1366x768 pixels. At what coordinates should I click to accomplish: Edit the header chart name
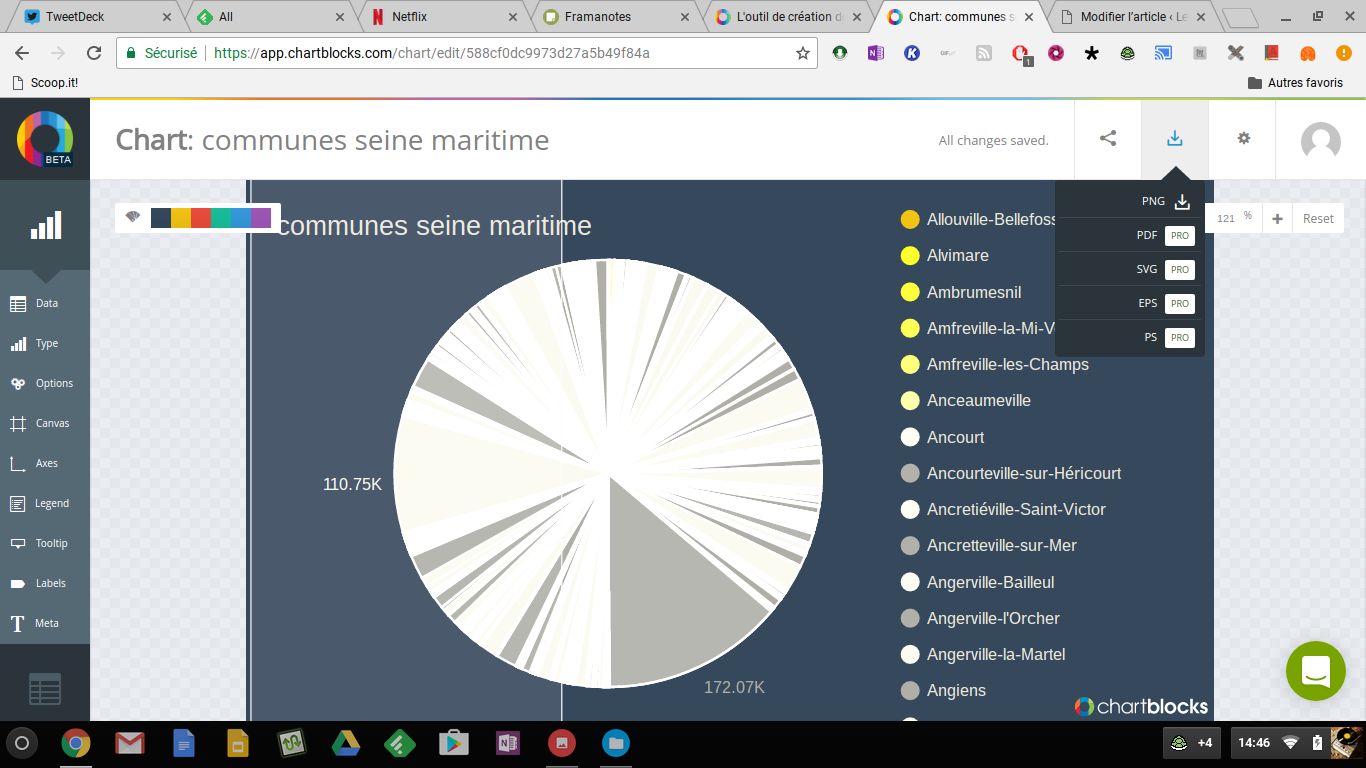(375, 140)
